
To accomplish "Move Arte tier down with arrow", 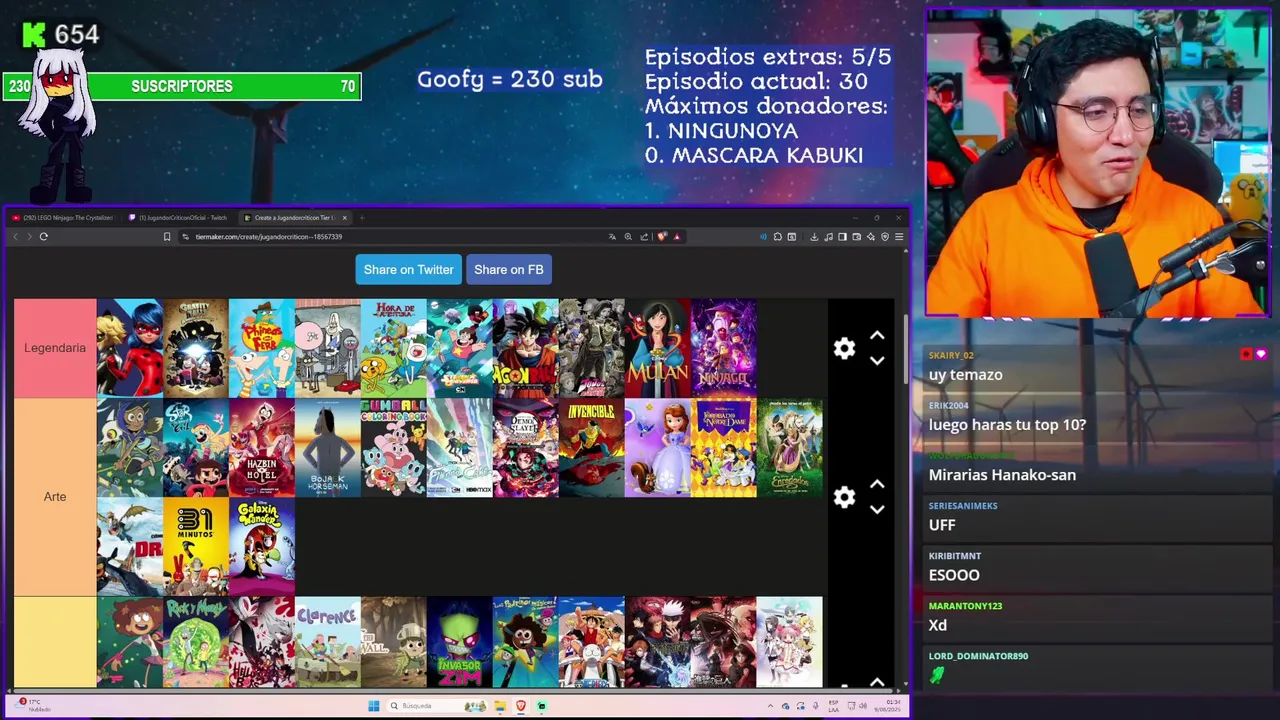I will point(877,510).
